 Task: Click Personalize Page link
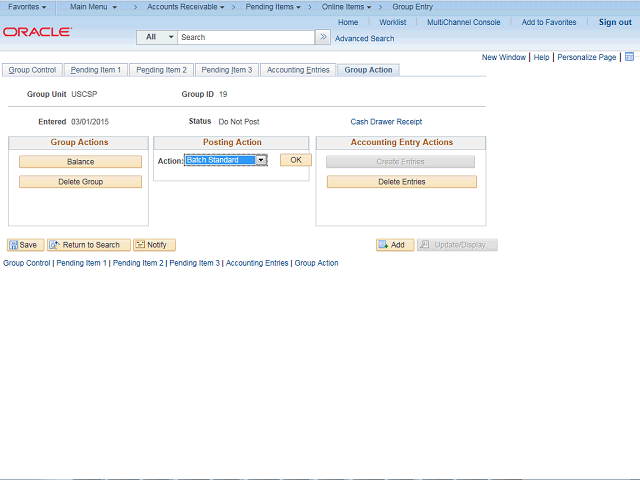click(587, 57)
